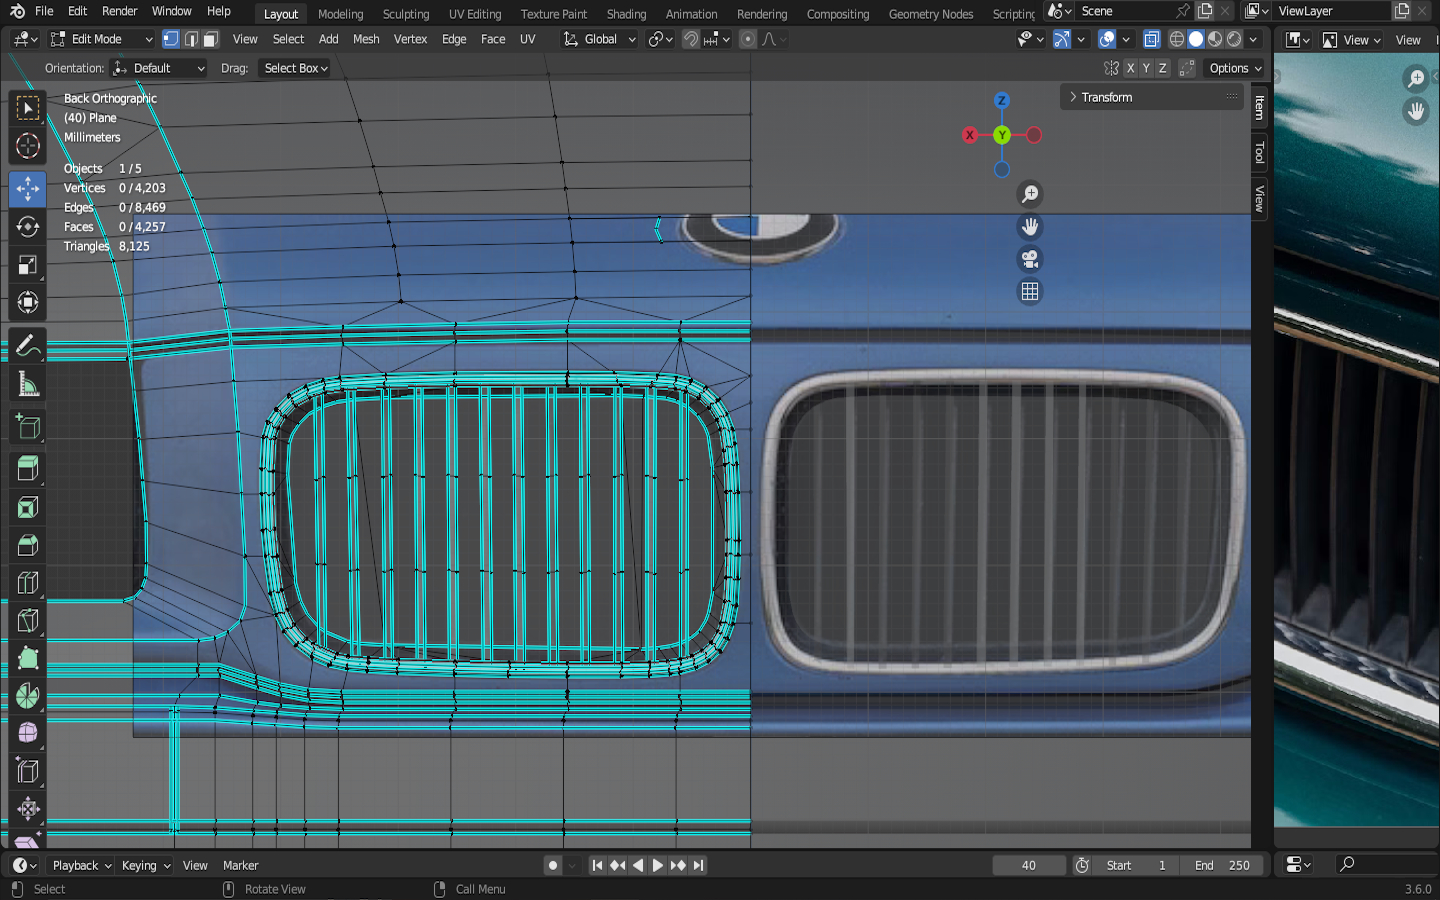Activate the 3D Cursor tool
Screen dimensions: 1440x900
coord(27,146)
